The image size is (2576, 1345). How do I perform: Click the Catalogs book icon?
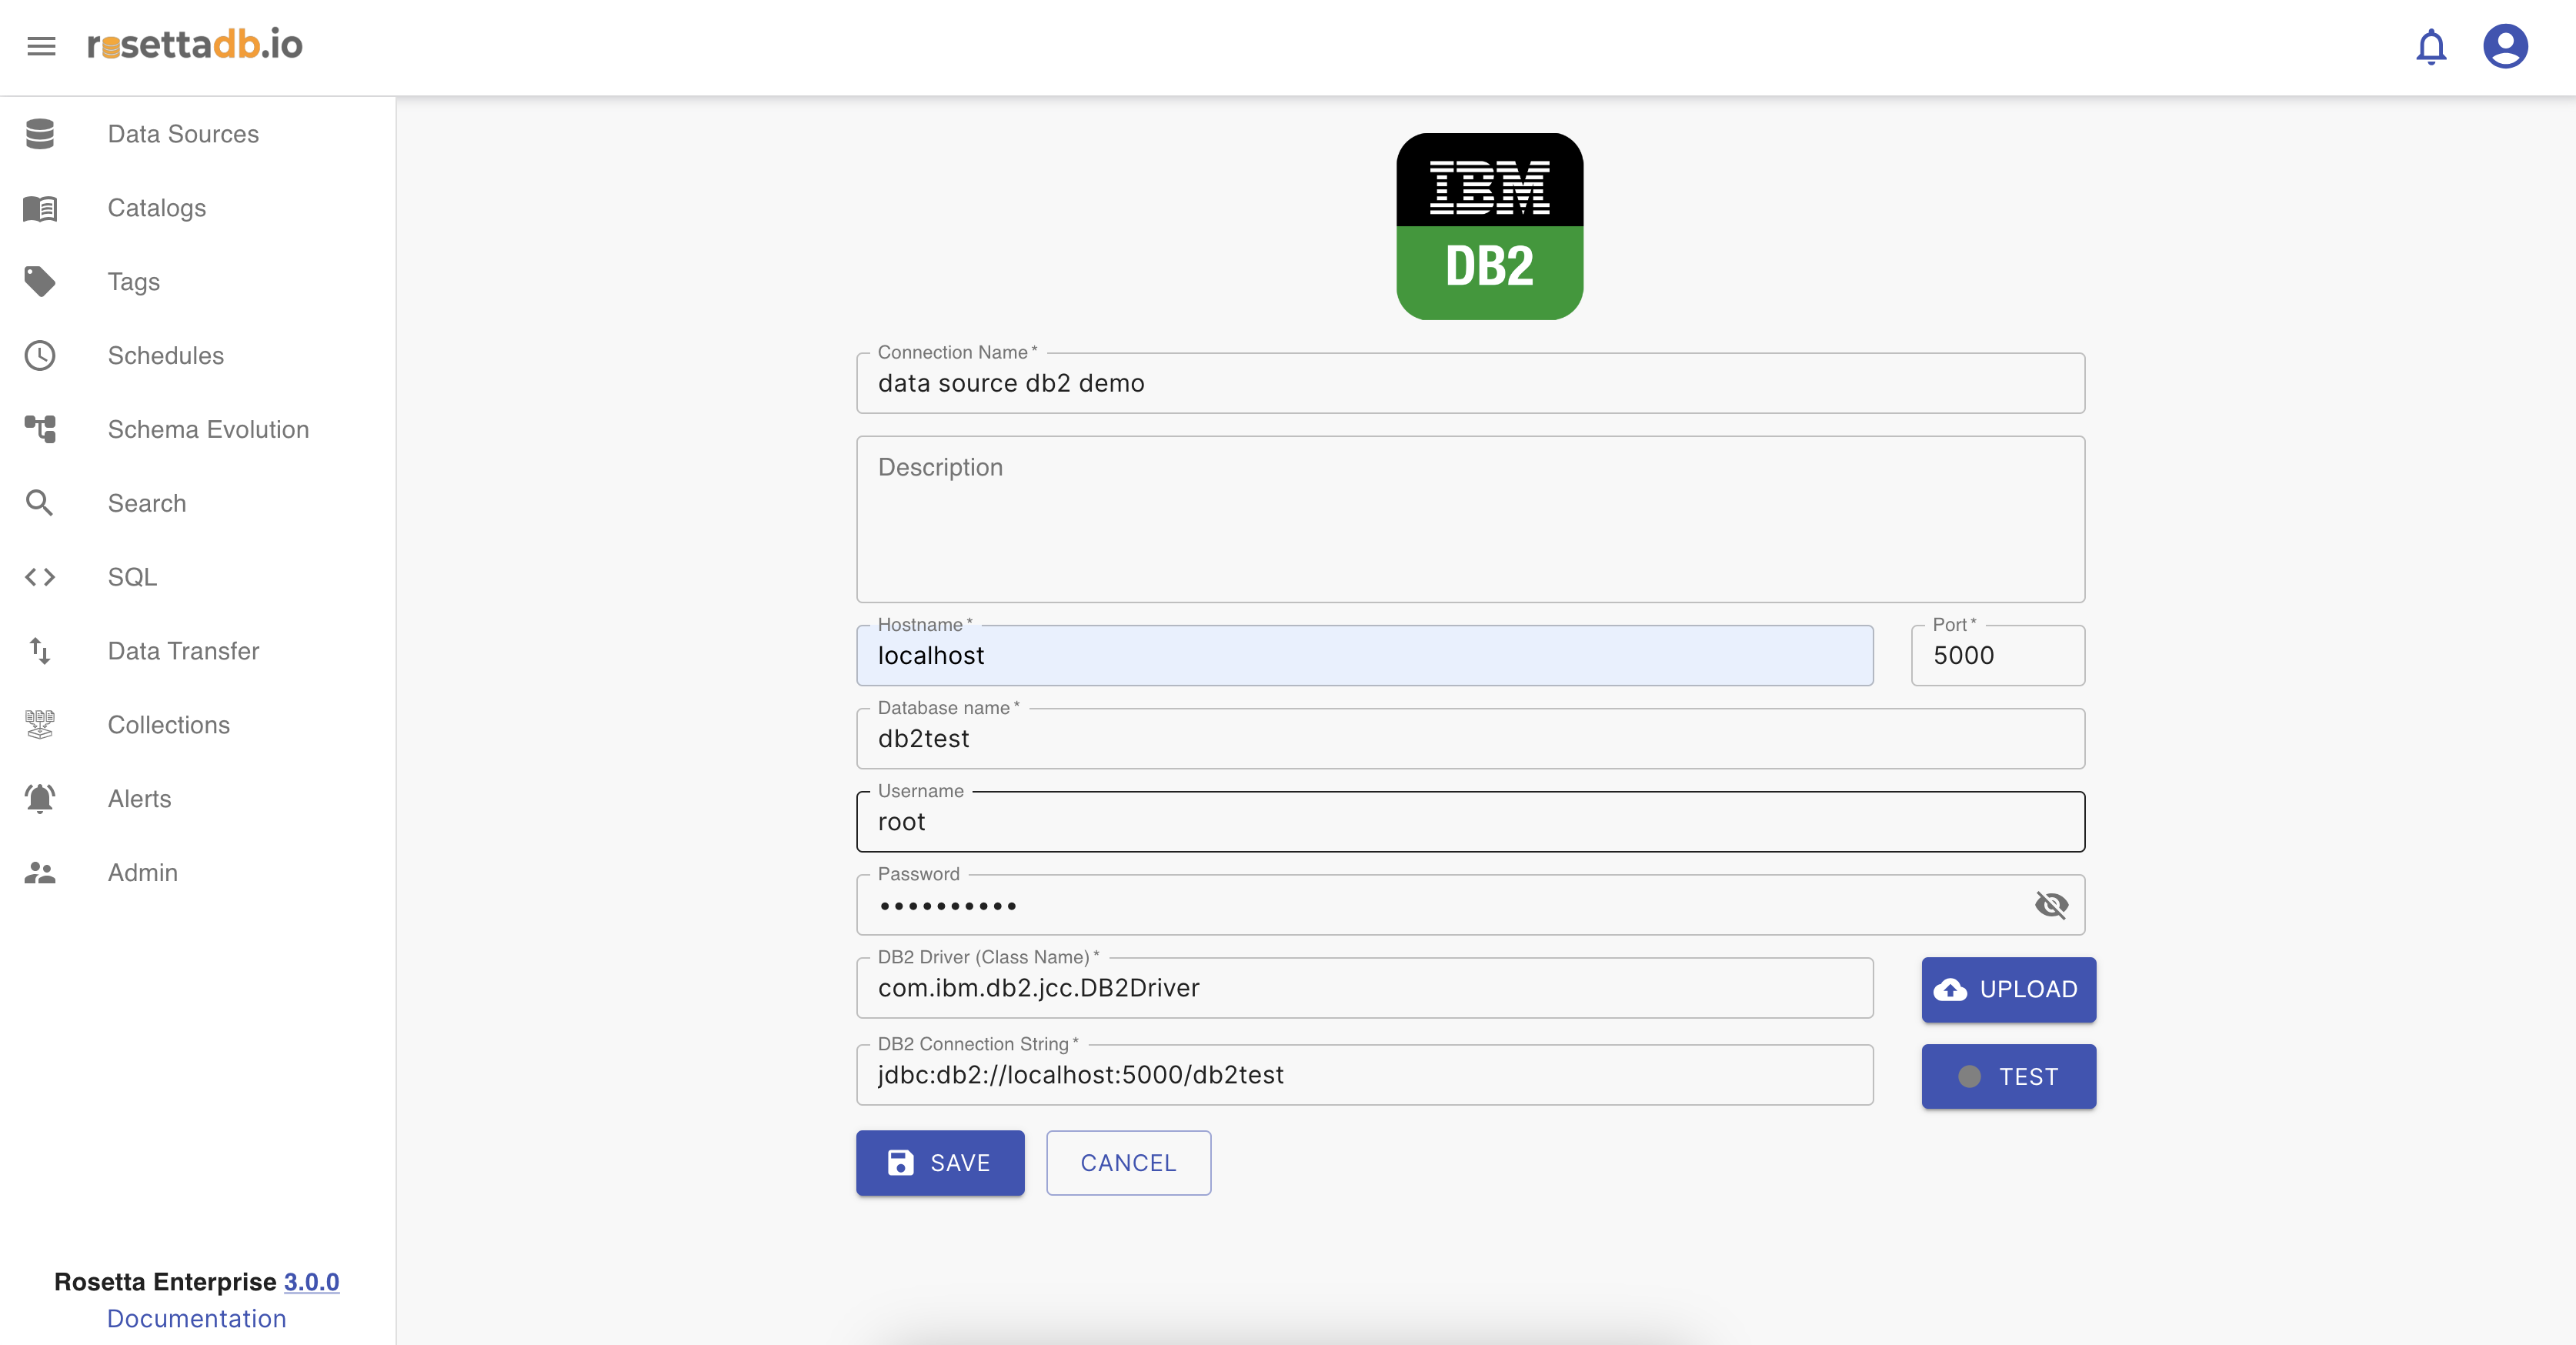tap(40, 208)
